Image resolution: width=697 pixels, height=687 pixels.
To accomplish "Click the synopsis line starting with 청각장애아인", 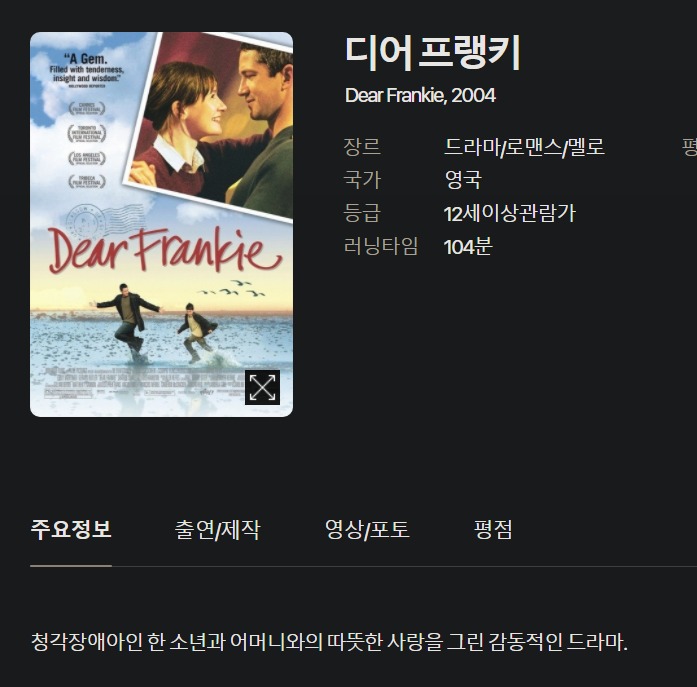I will pyautogui.click(x=329, y=642).
